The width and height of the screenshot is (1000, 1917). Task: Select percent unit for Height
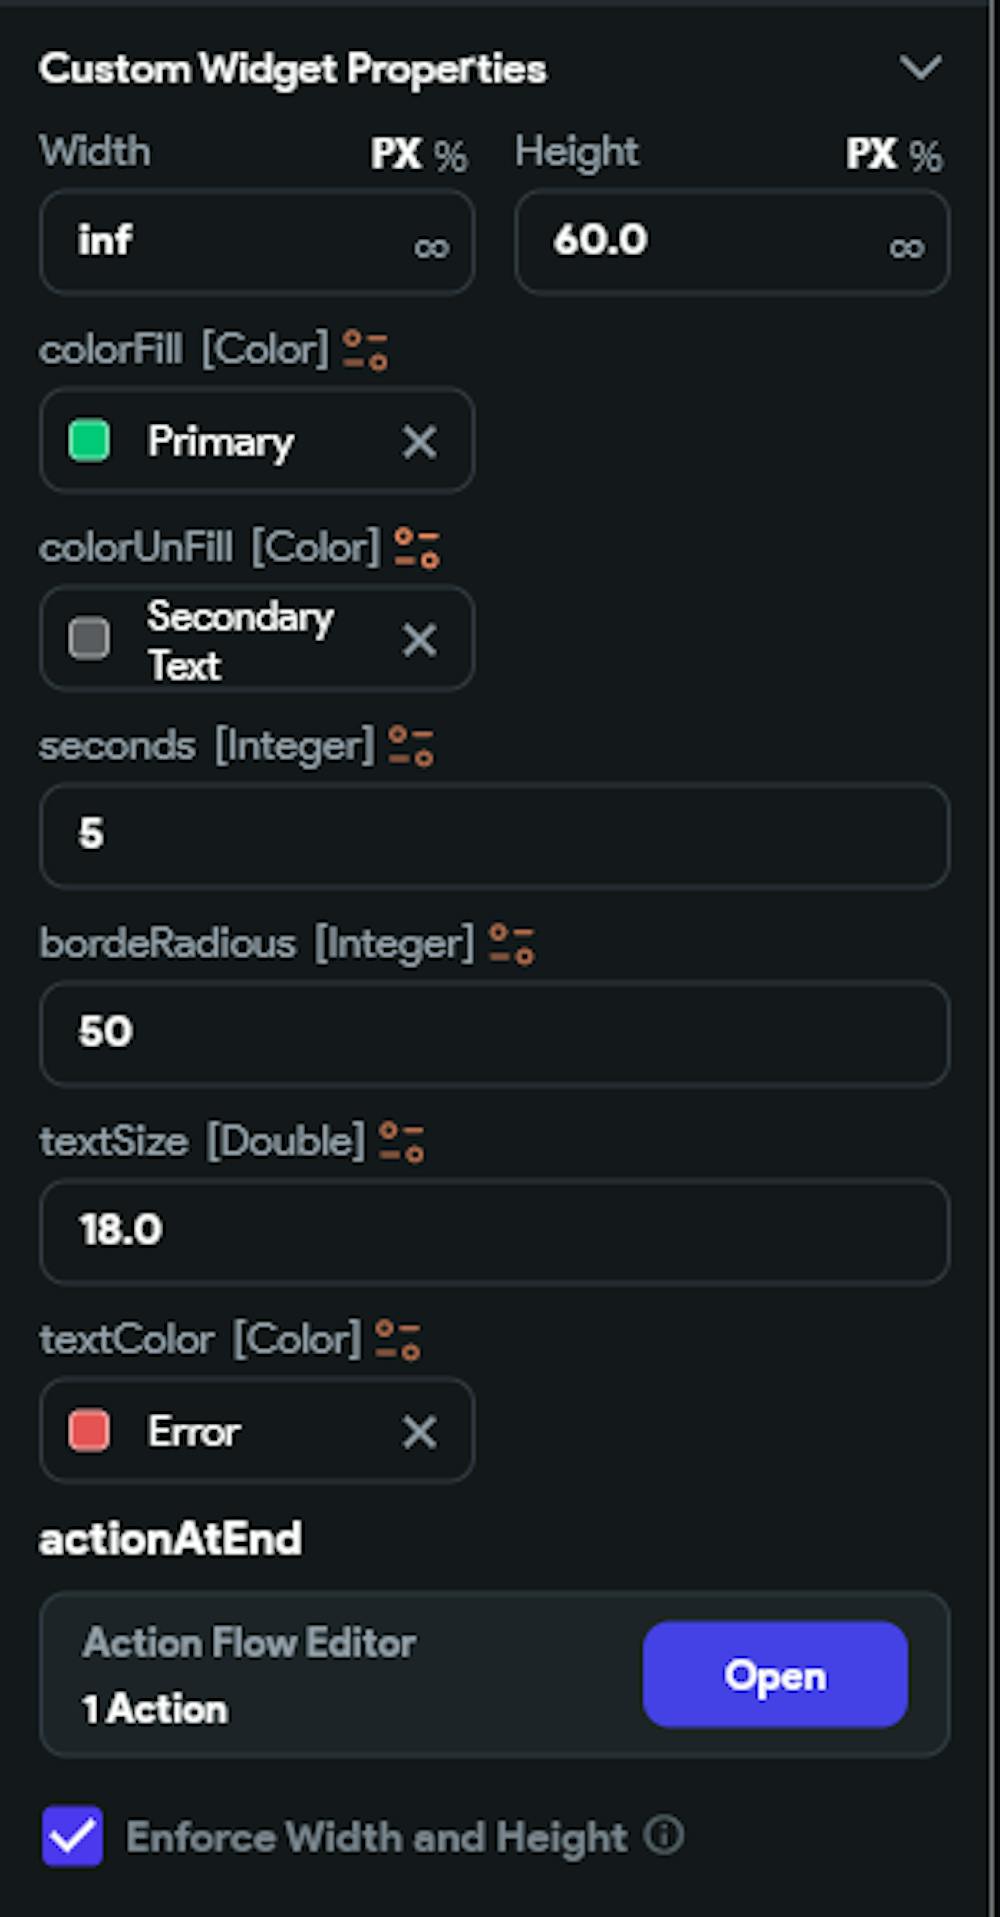tap(925, 155)
